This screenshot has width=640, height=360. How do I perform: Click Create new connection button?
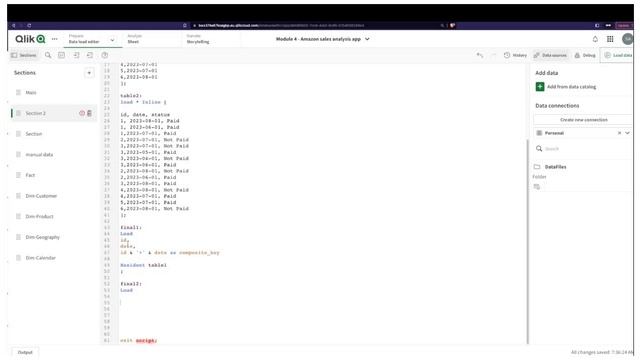584,120
